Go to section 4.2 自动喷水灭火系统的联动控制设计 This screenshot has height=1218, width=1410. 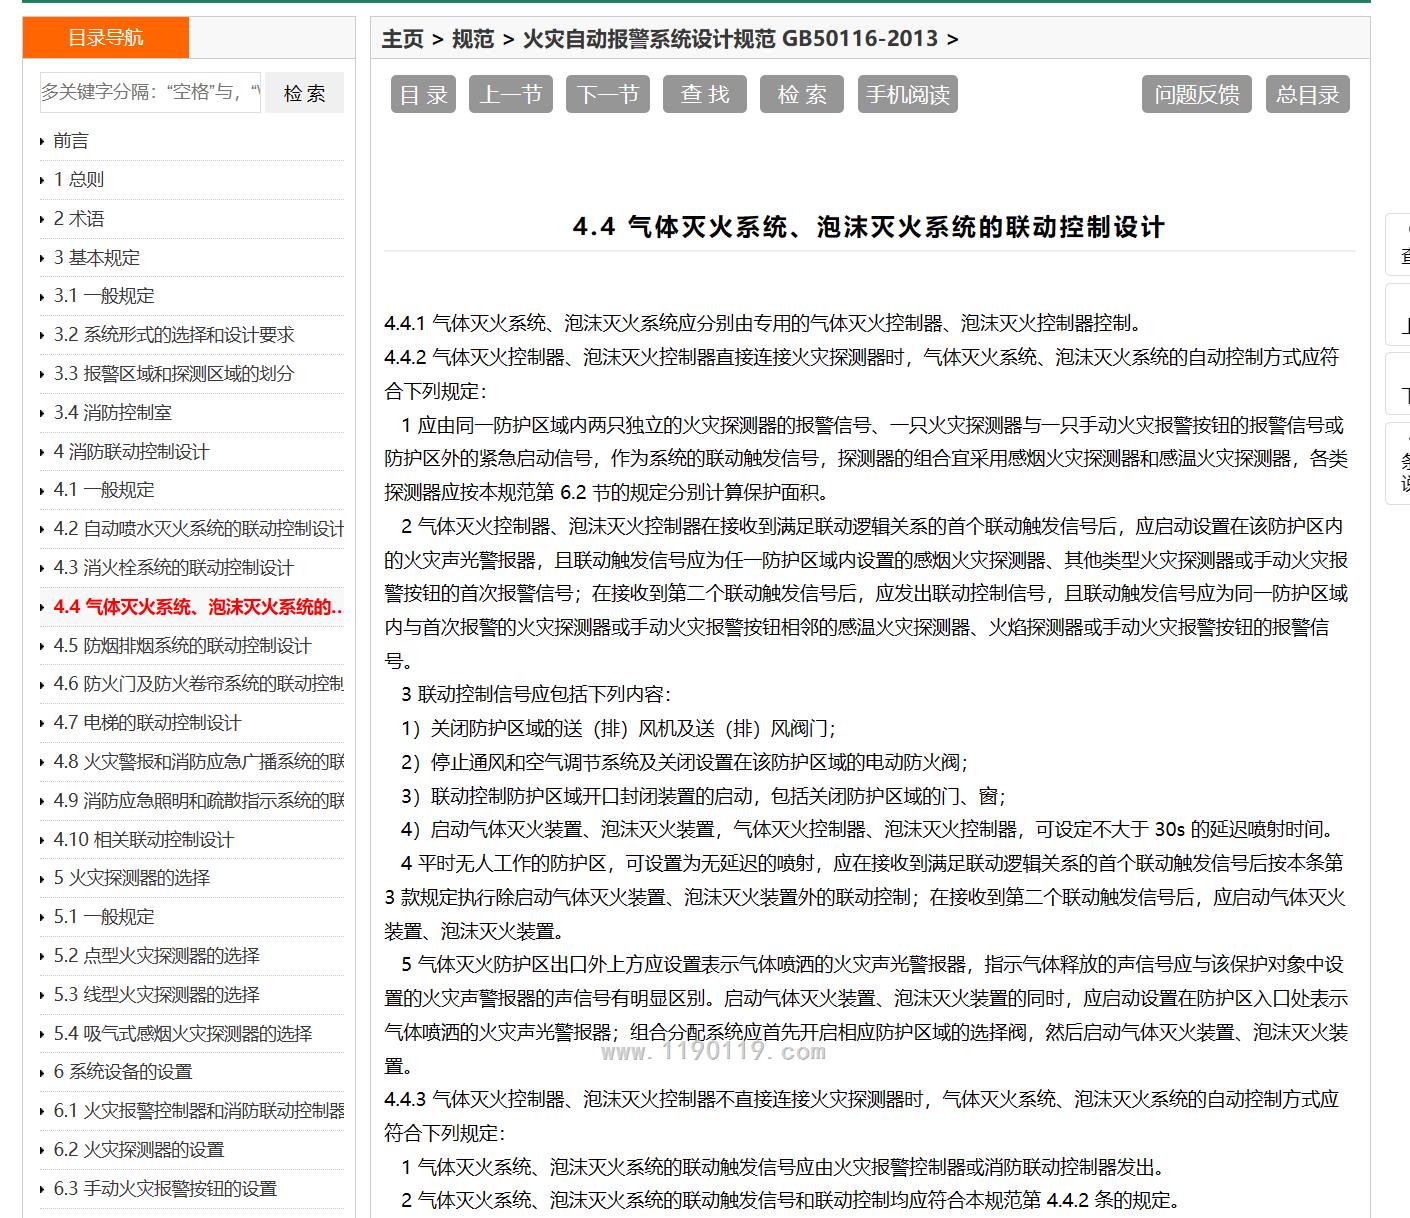[198, 529]
